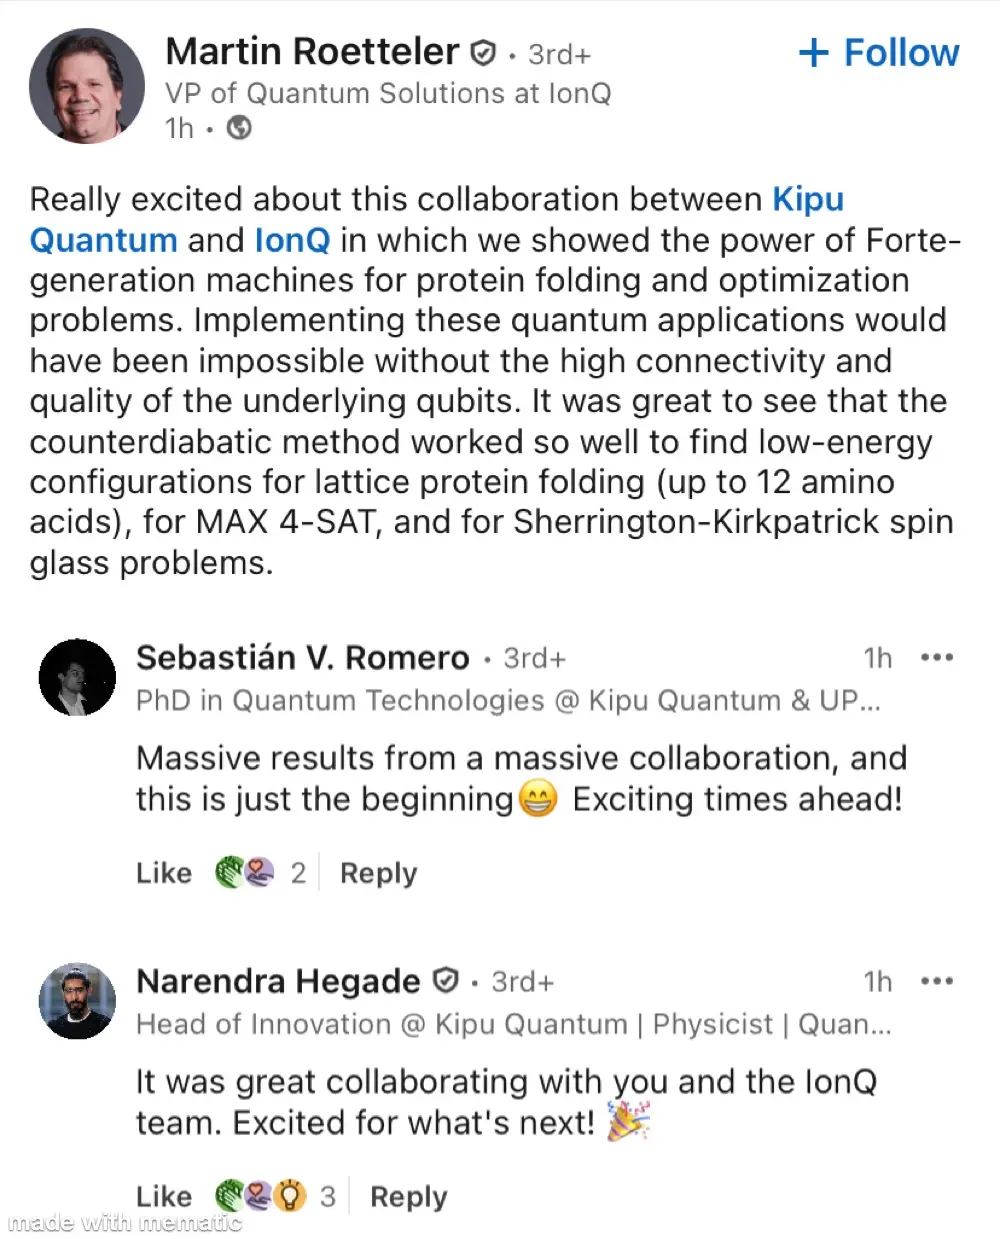Open Narendra Hegade's name link
Viewport: 1000px width, 1239px height.
point(278,981)
